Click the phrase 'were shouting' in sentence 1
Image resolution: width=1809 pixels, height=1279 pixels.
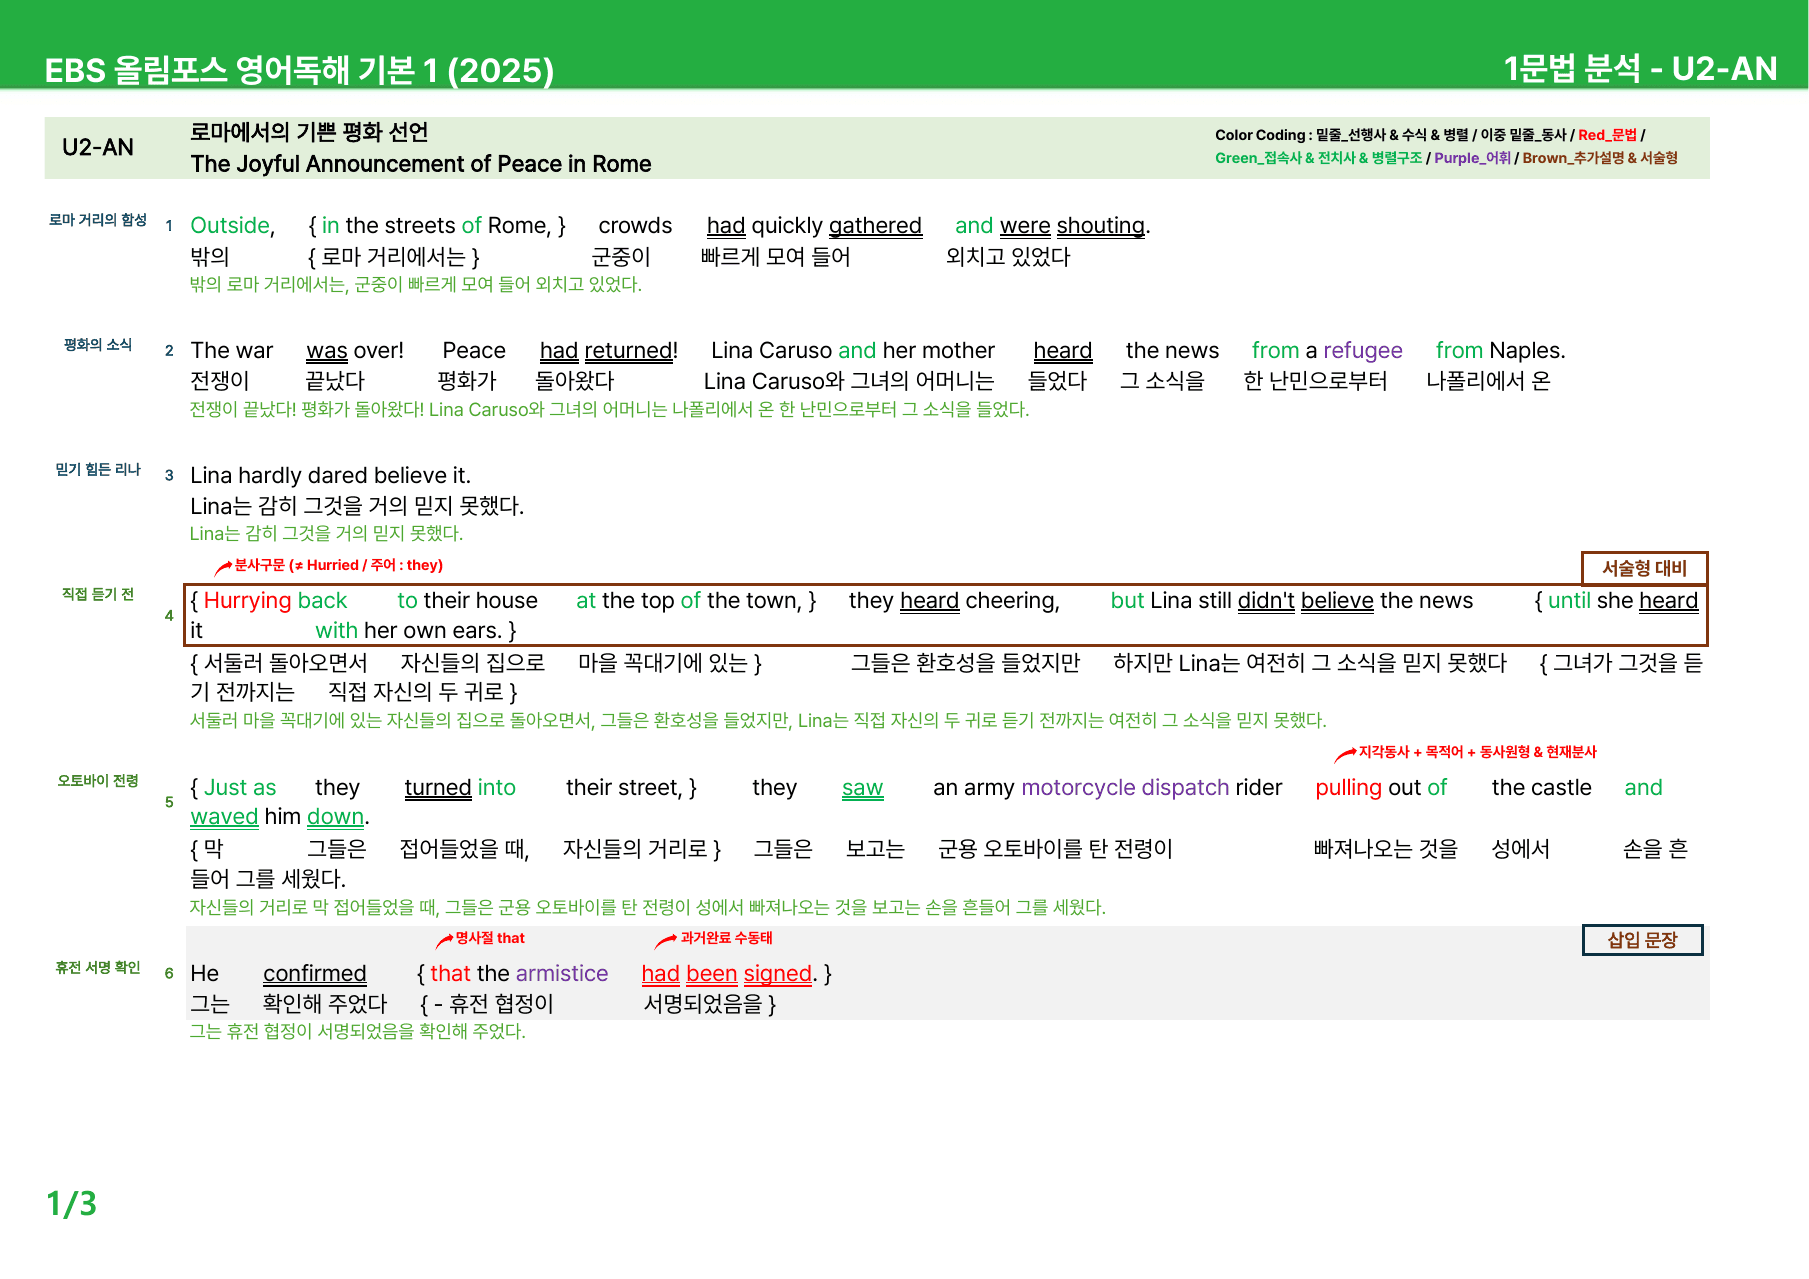tap(1072, 226)
